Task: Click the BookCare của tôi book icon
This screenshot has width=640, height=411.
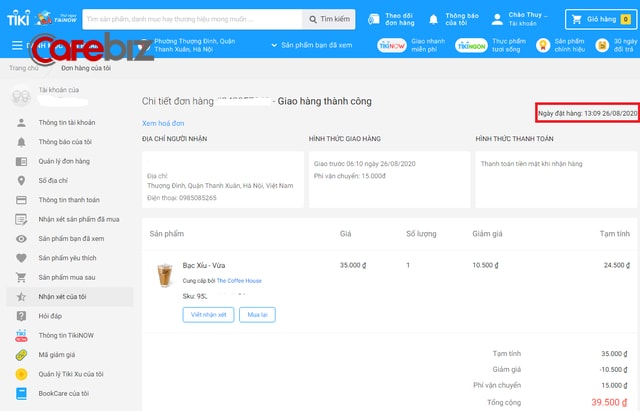Action: pos(21,393)
